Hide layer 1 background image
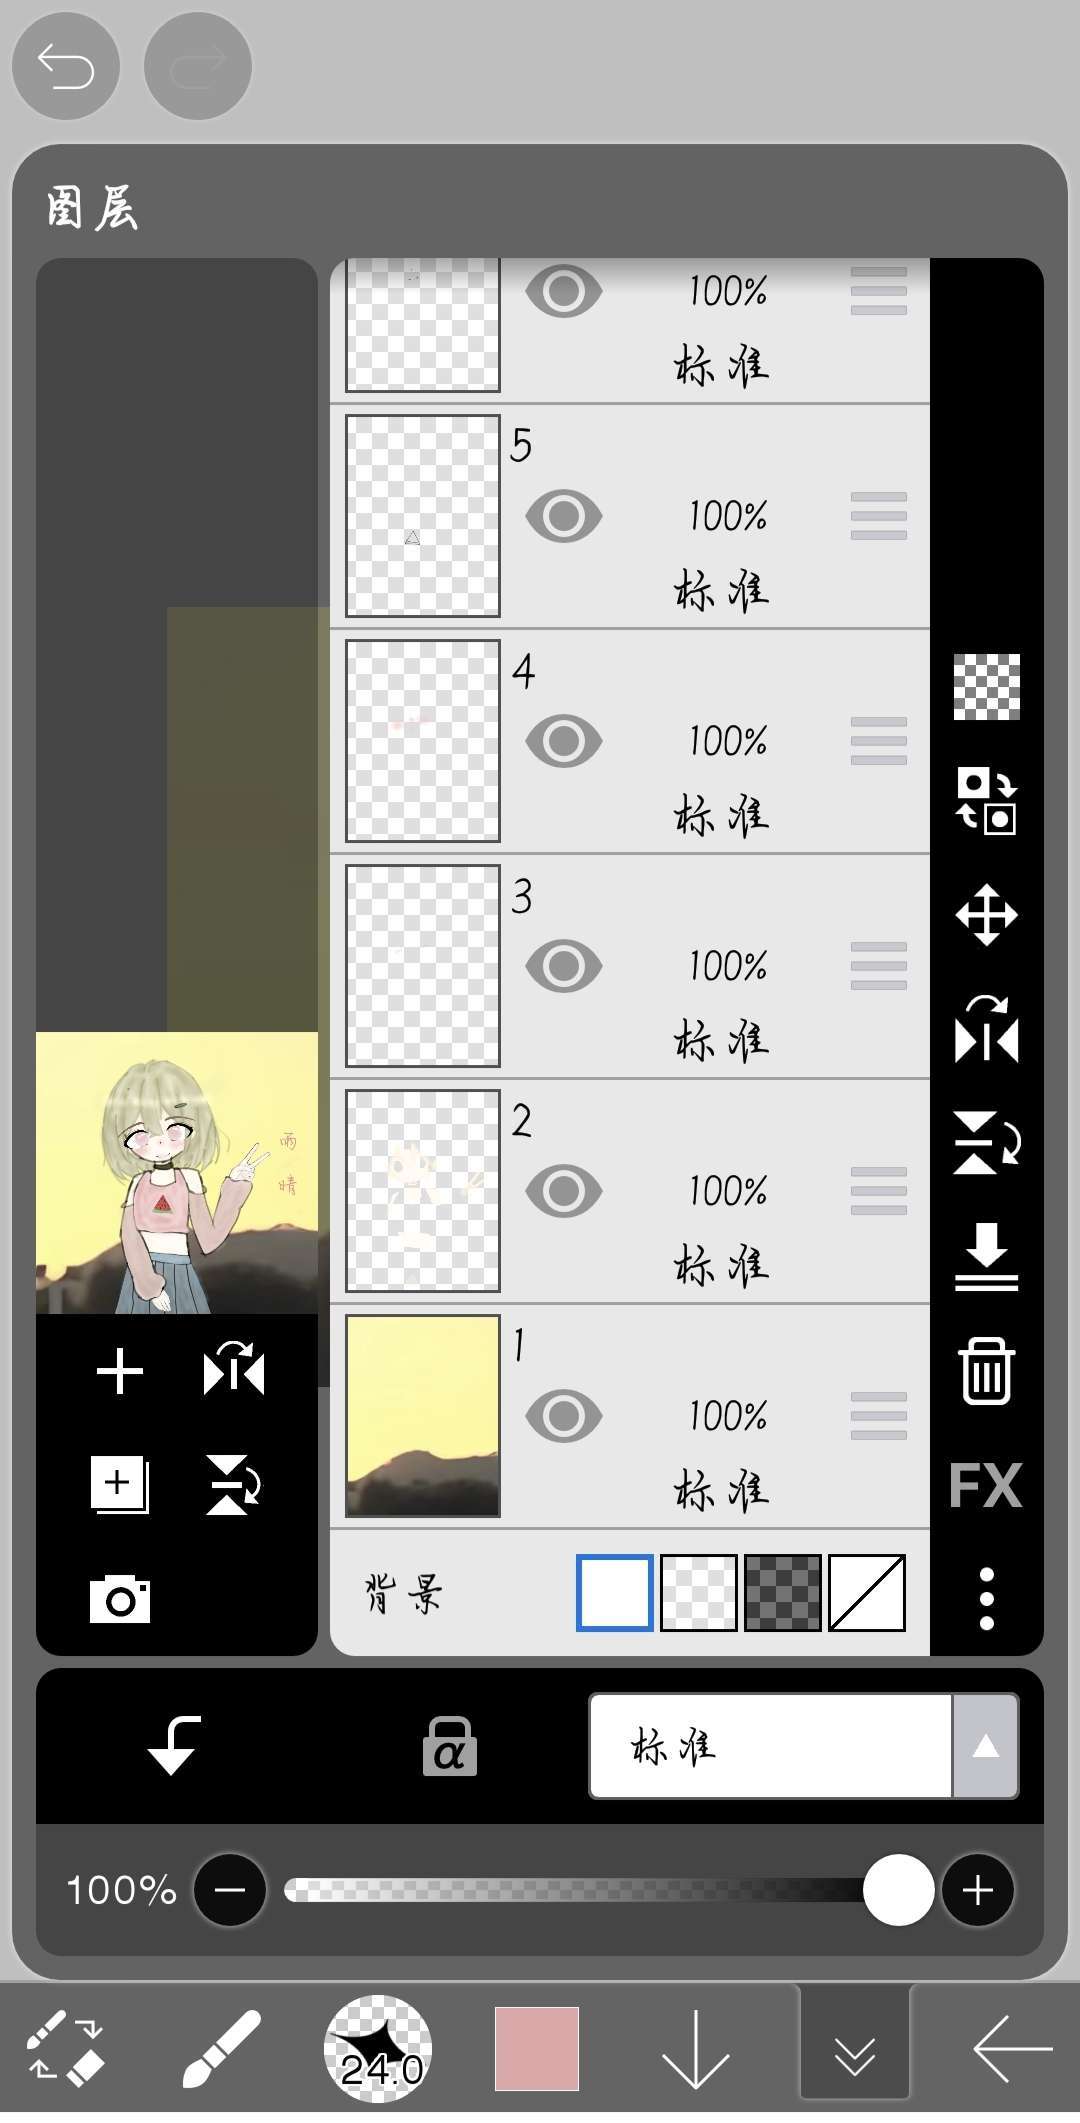The width and height of the screenshot is (1080, 2123). (x=564, y=1416)
